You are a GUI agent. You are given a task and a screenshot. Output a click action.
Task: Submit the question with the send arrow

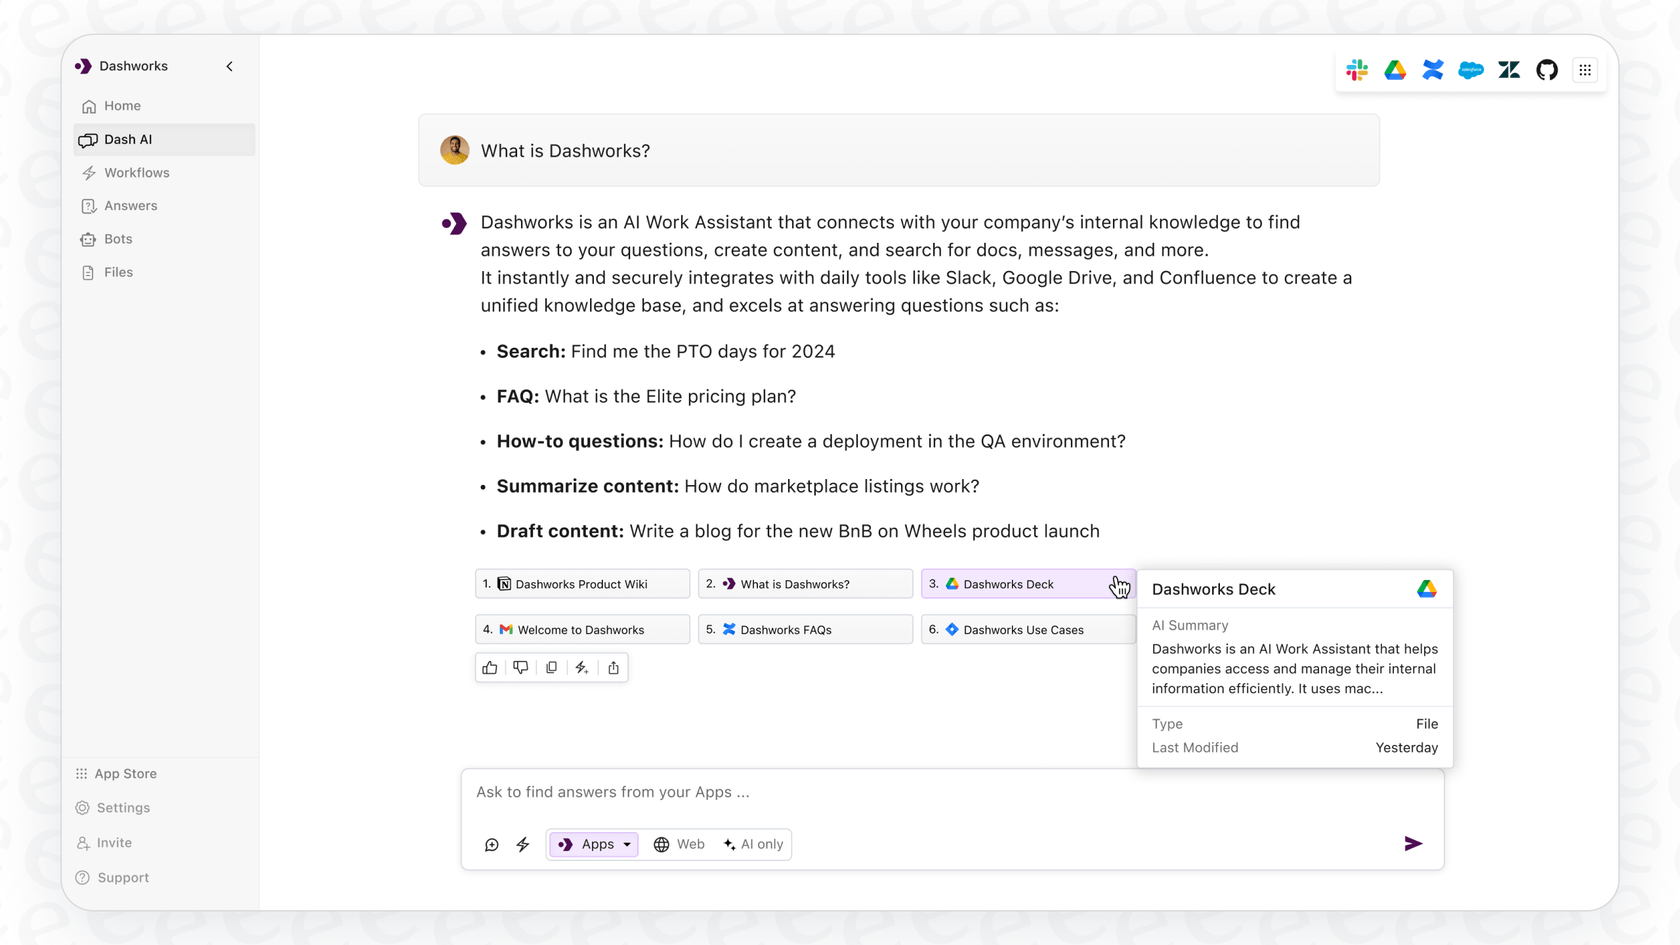pyautogui.click(x=1413, y=843)
